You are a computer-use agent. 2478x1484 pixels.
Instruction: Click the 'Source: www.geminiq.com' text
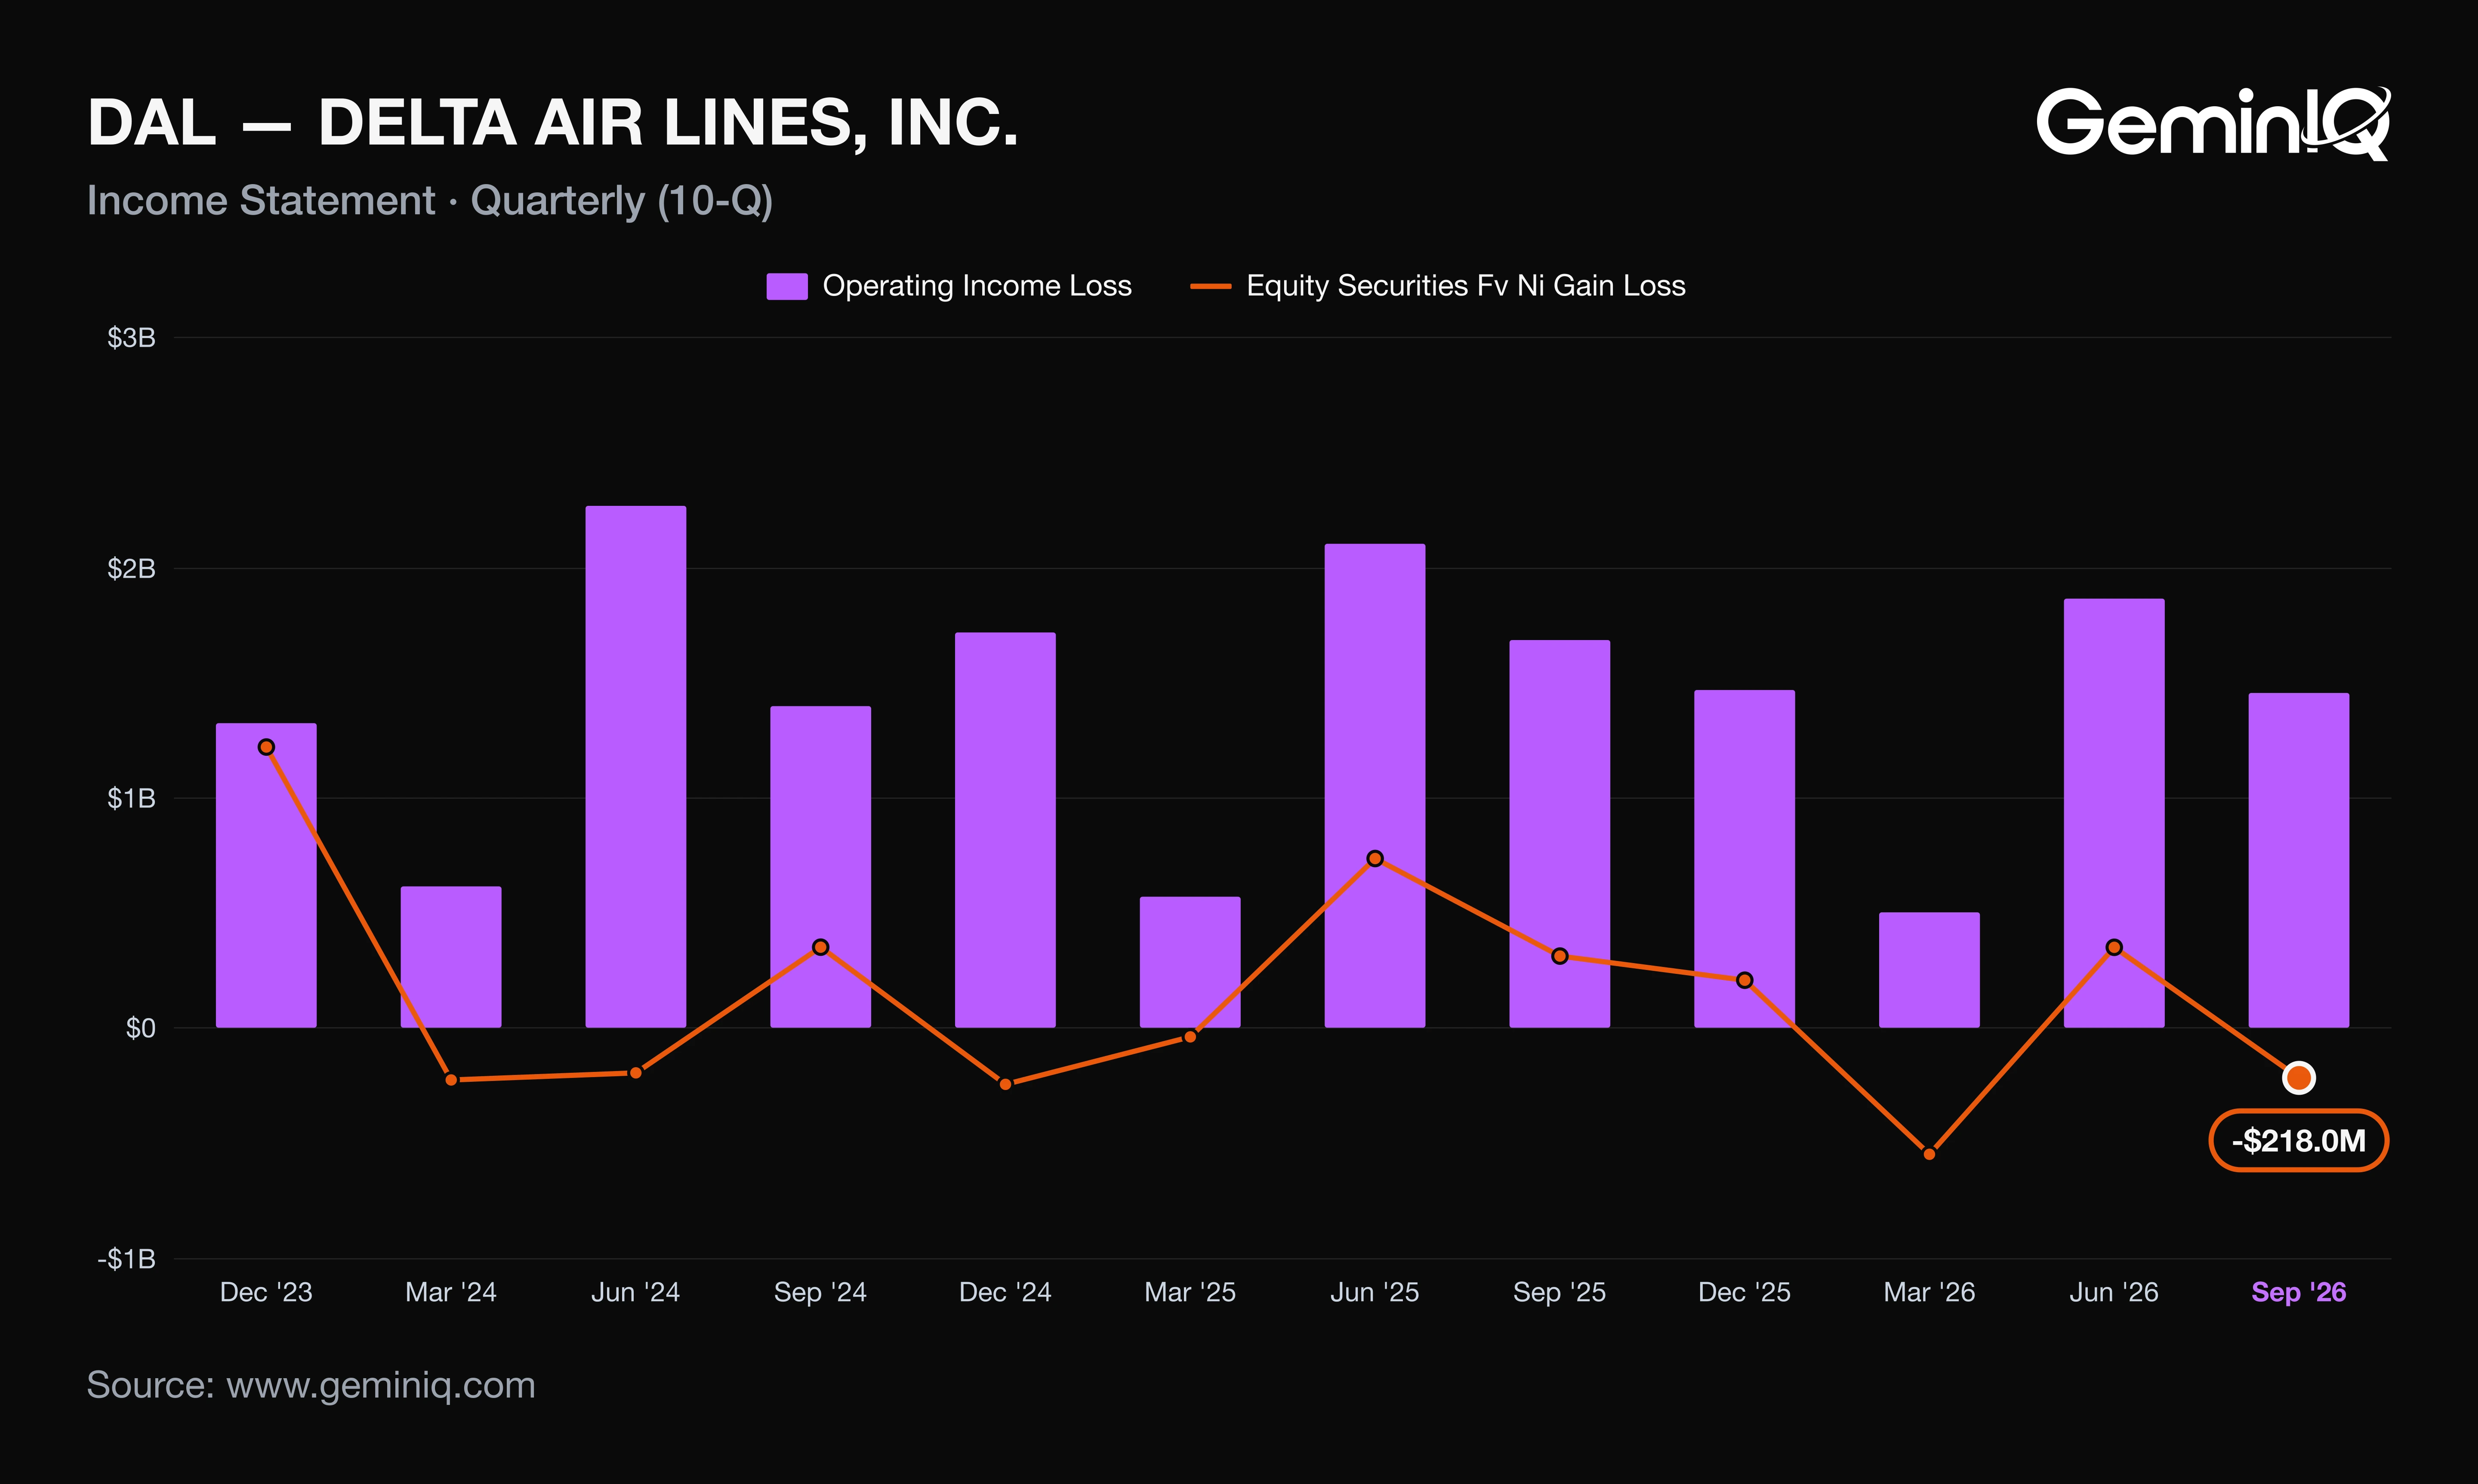pyautogui.click(x=311, y=1385)
